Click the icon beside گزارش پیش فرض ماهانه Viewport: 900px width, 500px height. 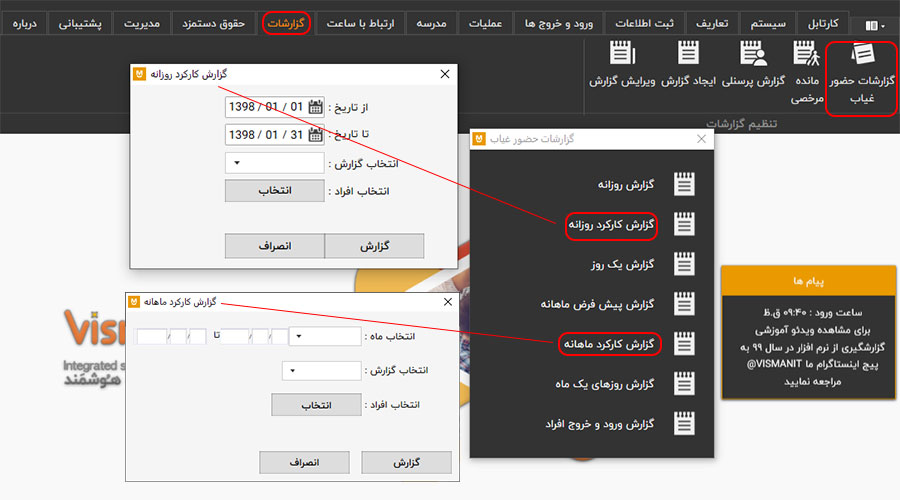point(684,304)
